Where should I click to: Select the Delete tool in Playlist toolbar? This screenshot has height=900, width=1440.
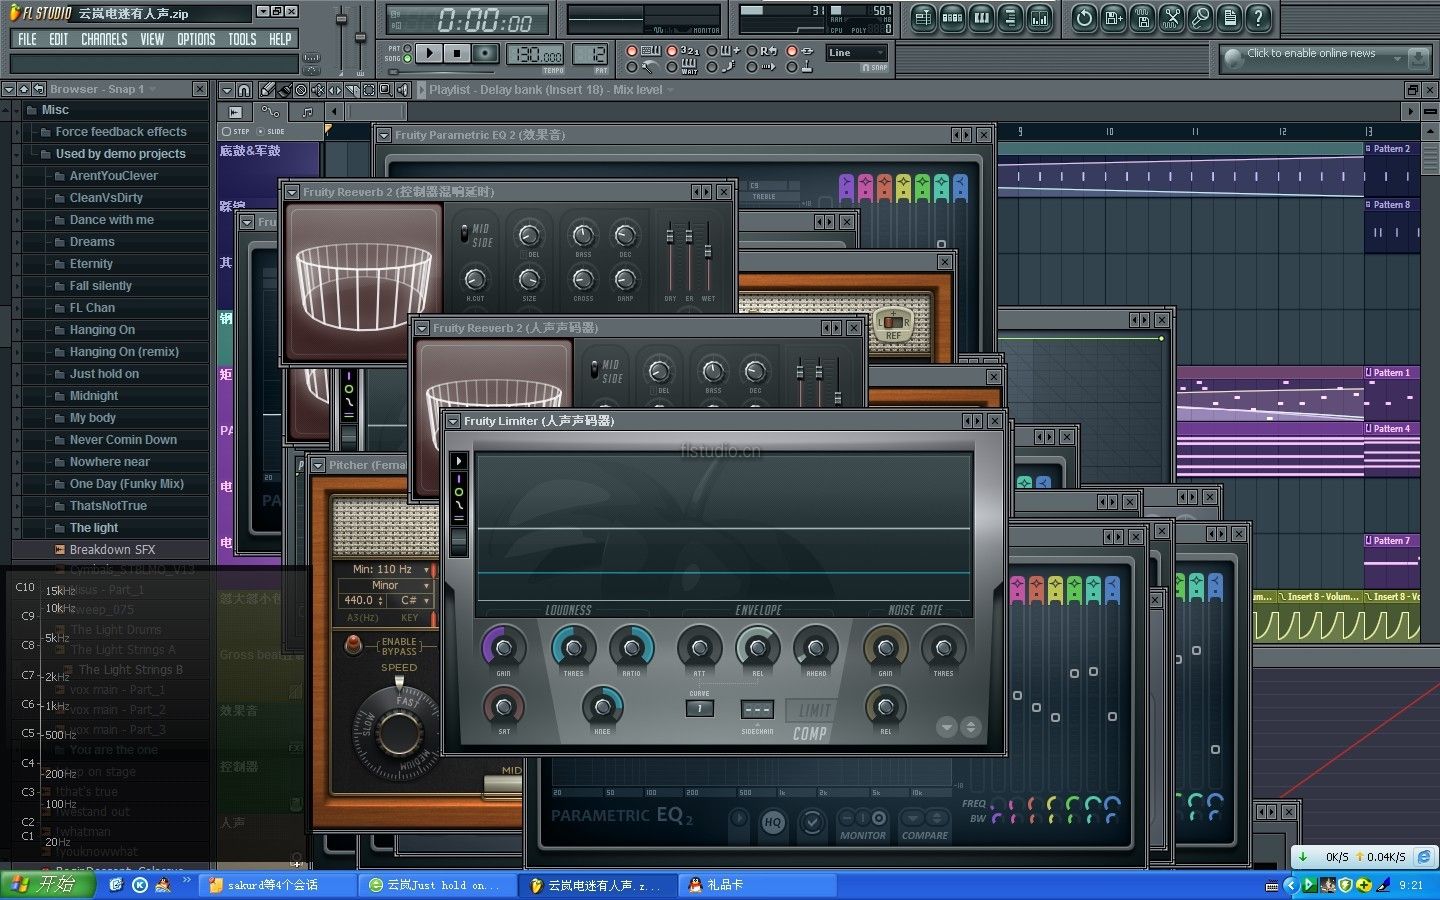(x=301, y=90)
